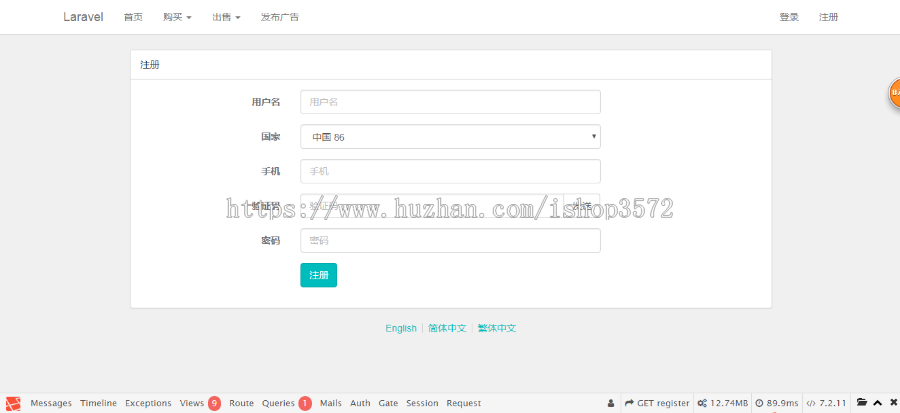Focus the 手机 phone input
The image size is (900, 413).
point(450,172)
